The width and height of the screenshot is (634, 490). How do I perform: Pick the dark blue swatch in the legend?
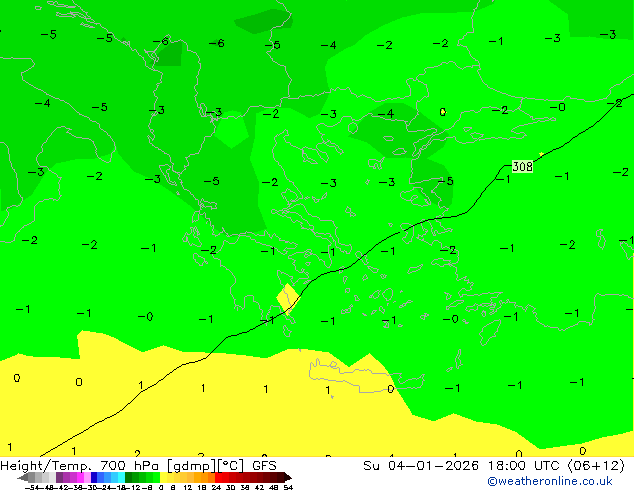[94, 477]
